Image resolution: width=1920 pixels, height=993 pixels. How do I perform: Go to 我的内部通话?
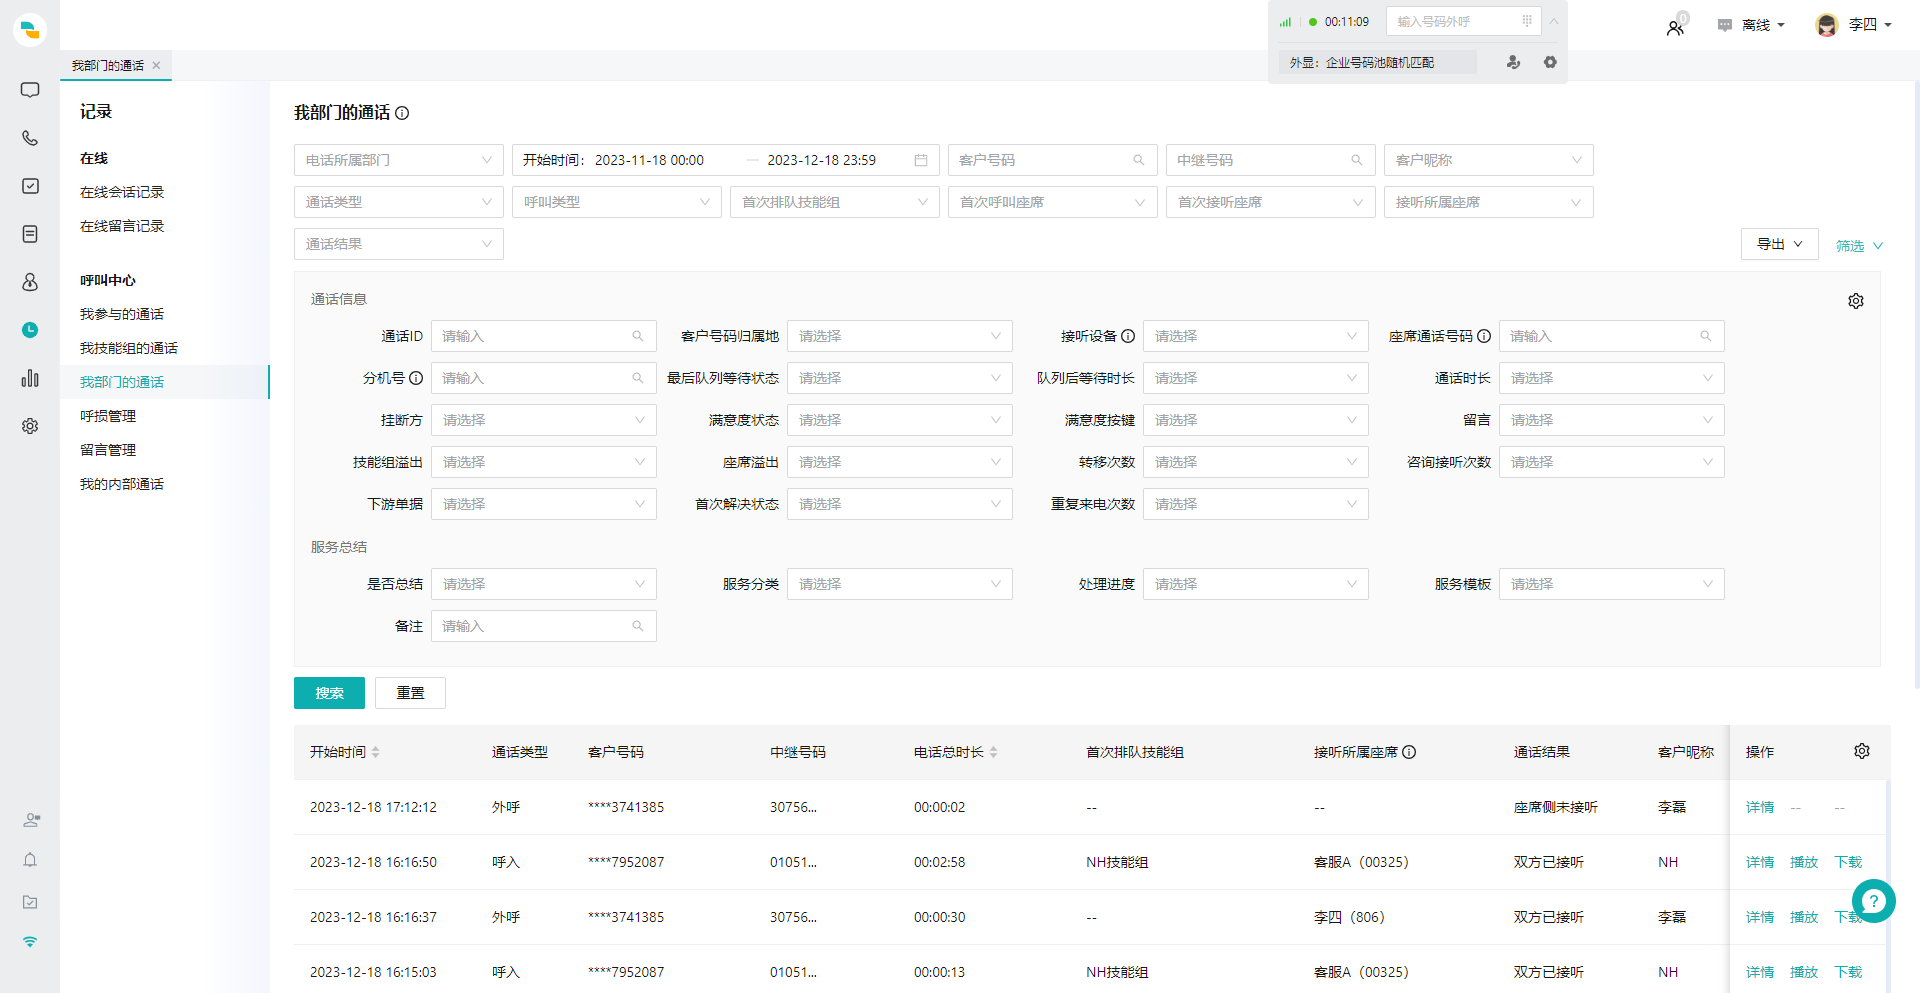(122, 484)
